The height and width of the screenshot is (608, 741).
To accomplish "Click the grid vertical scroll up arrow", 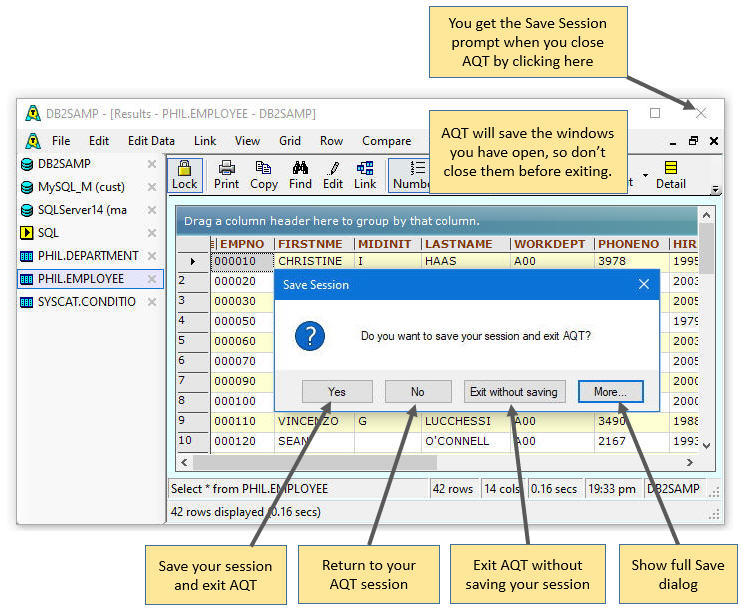I will point(707,215).
